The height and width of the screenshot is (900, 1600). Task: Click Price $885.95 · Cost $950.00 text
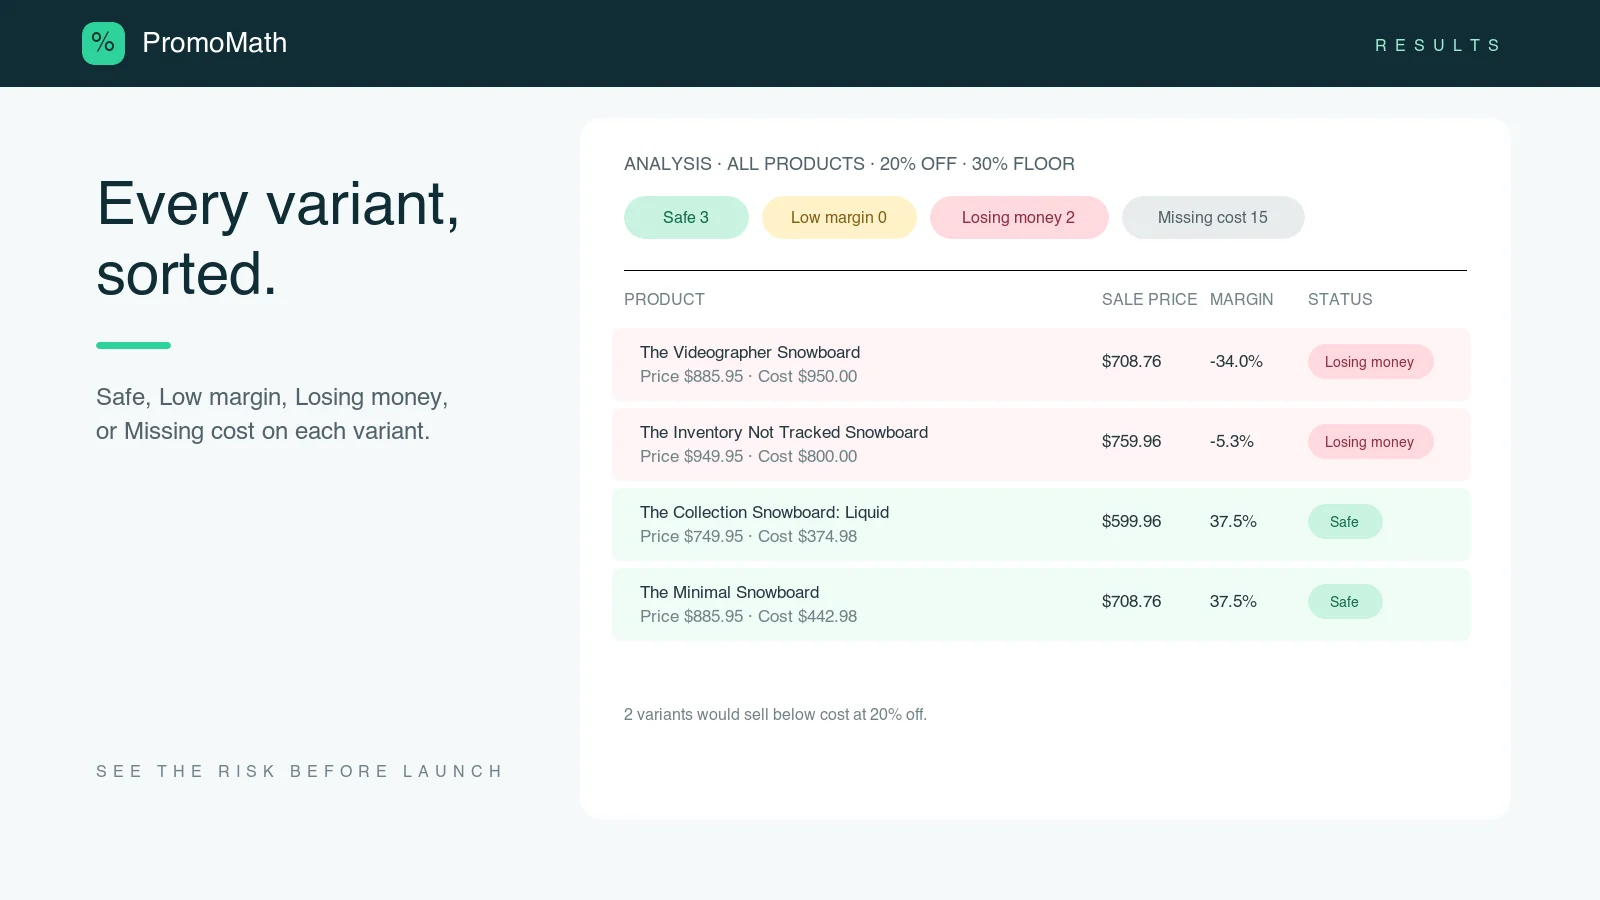[748, 376]
